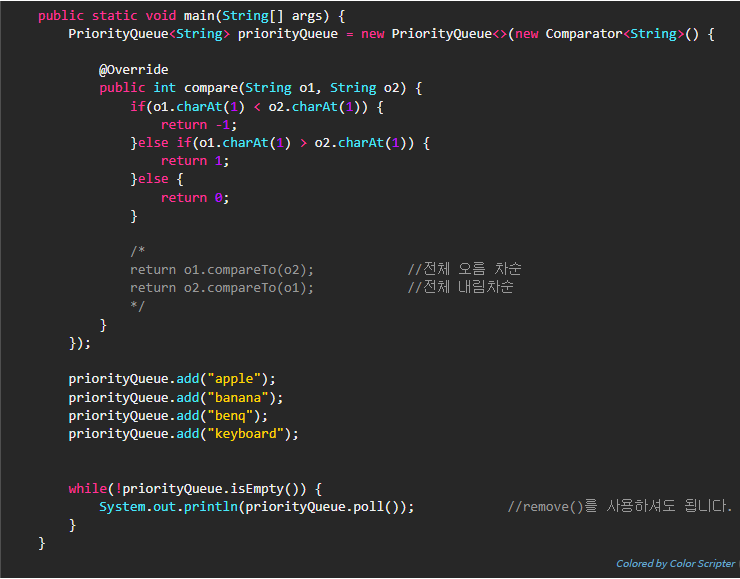The image size is (740, 579).
Task: Click the commented "return o1.compareTo(o2);" line
Action: pyautogui.click(x=222, y=270)
